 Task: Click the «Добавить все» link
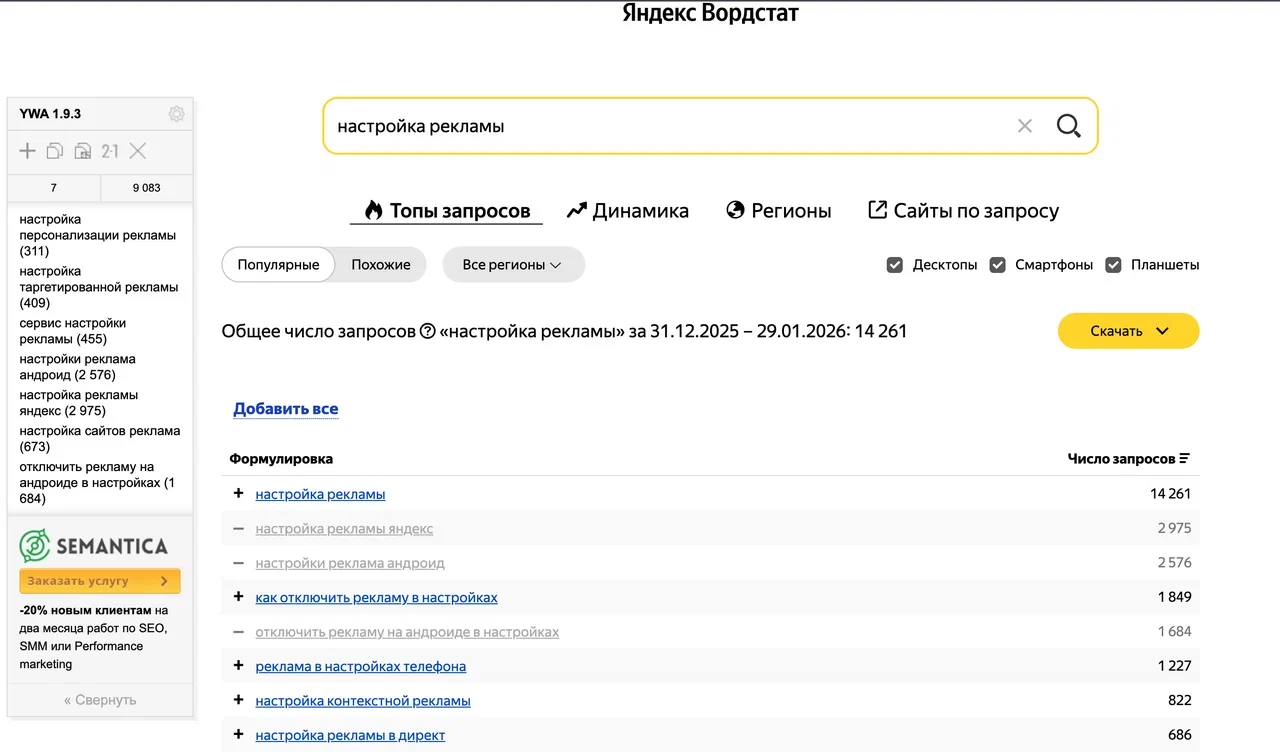tap(285, 408)
